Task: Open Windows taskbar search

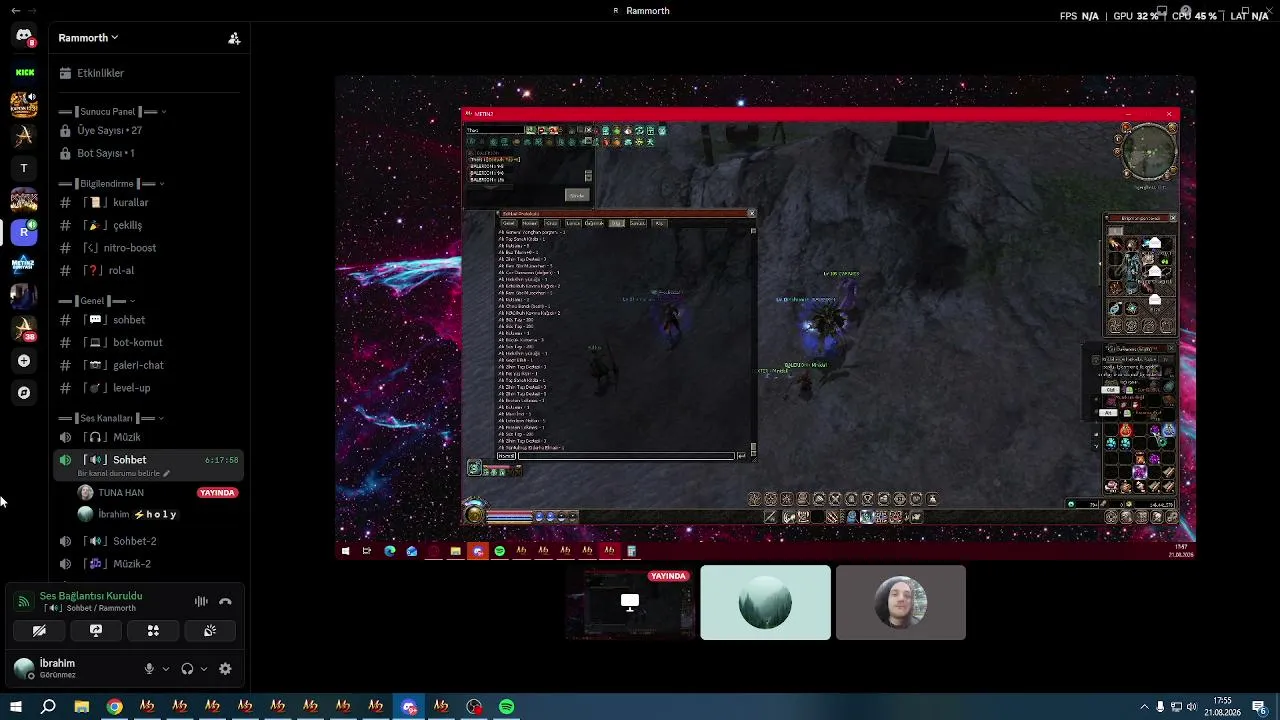Action: (48, 707)
